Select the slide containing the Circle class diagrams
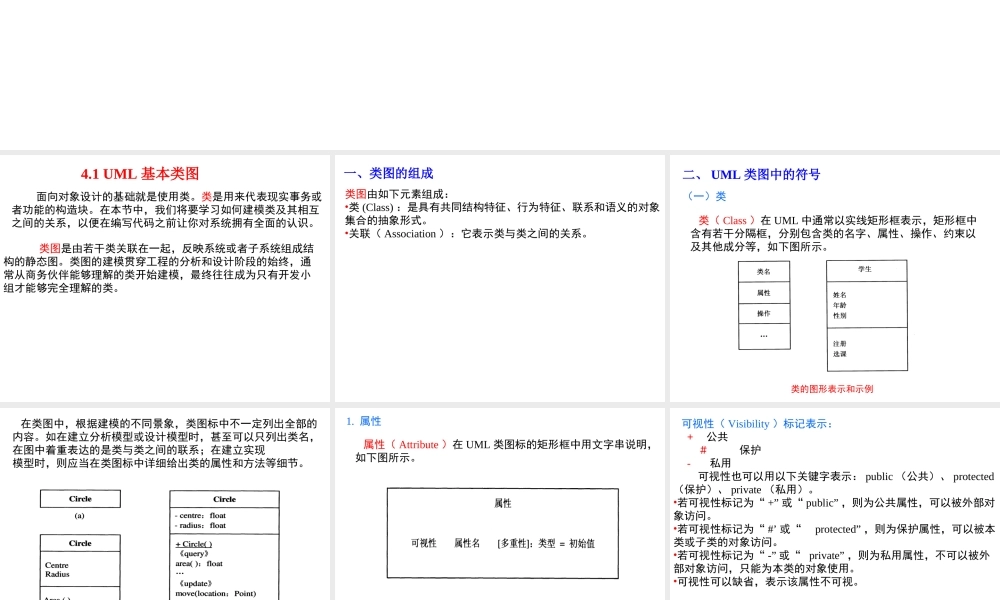 click(x=165, y=500)
